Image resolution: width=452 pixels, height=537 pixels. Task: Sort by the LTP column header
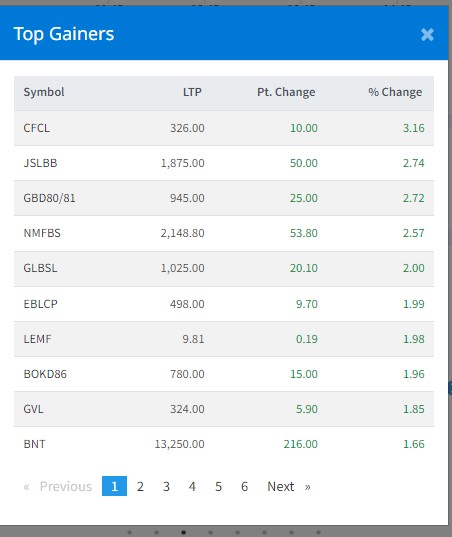click(192, 92)
